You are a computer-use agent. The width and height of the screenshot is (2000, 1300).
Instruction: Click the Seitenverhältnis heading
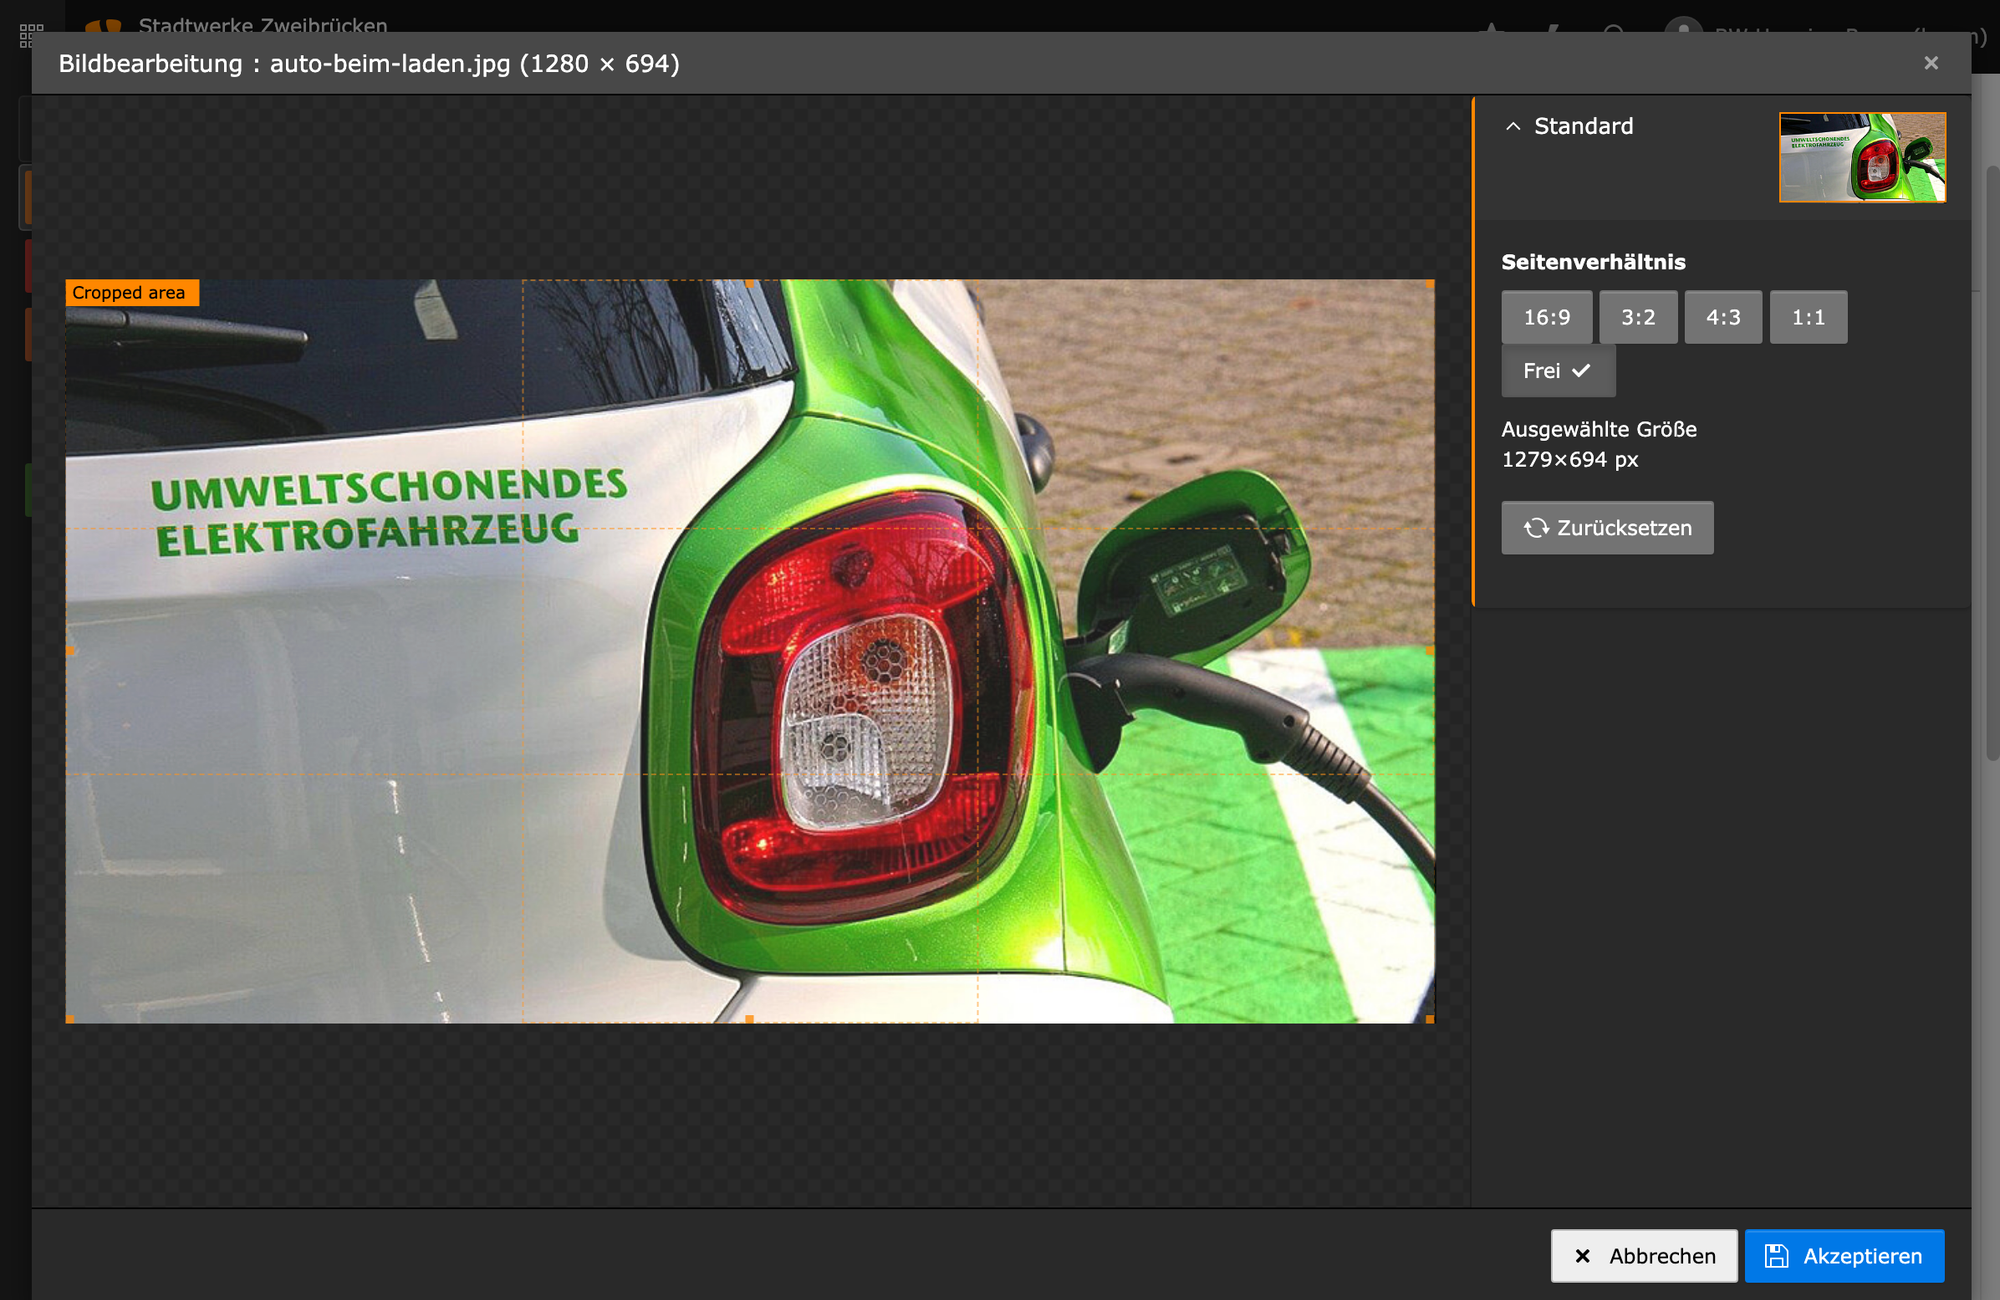[x=1593, y=262]
